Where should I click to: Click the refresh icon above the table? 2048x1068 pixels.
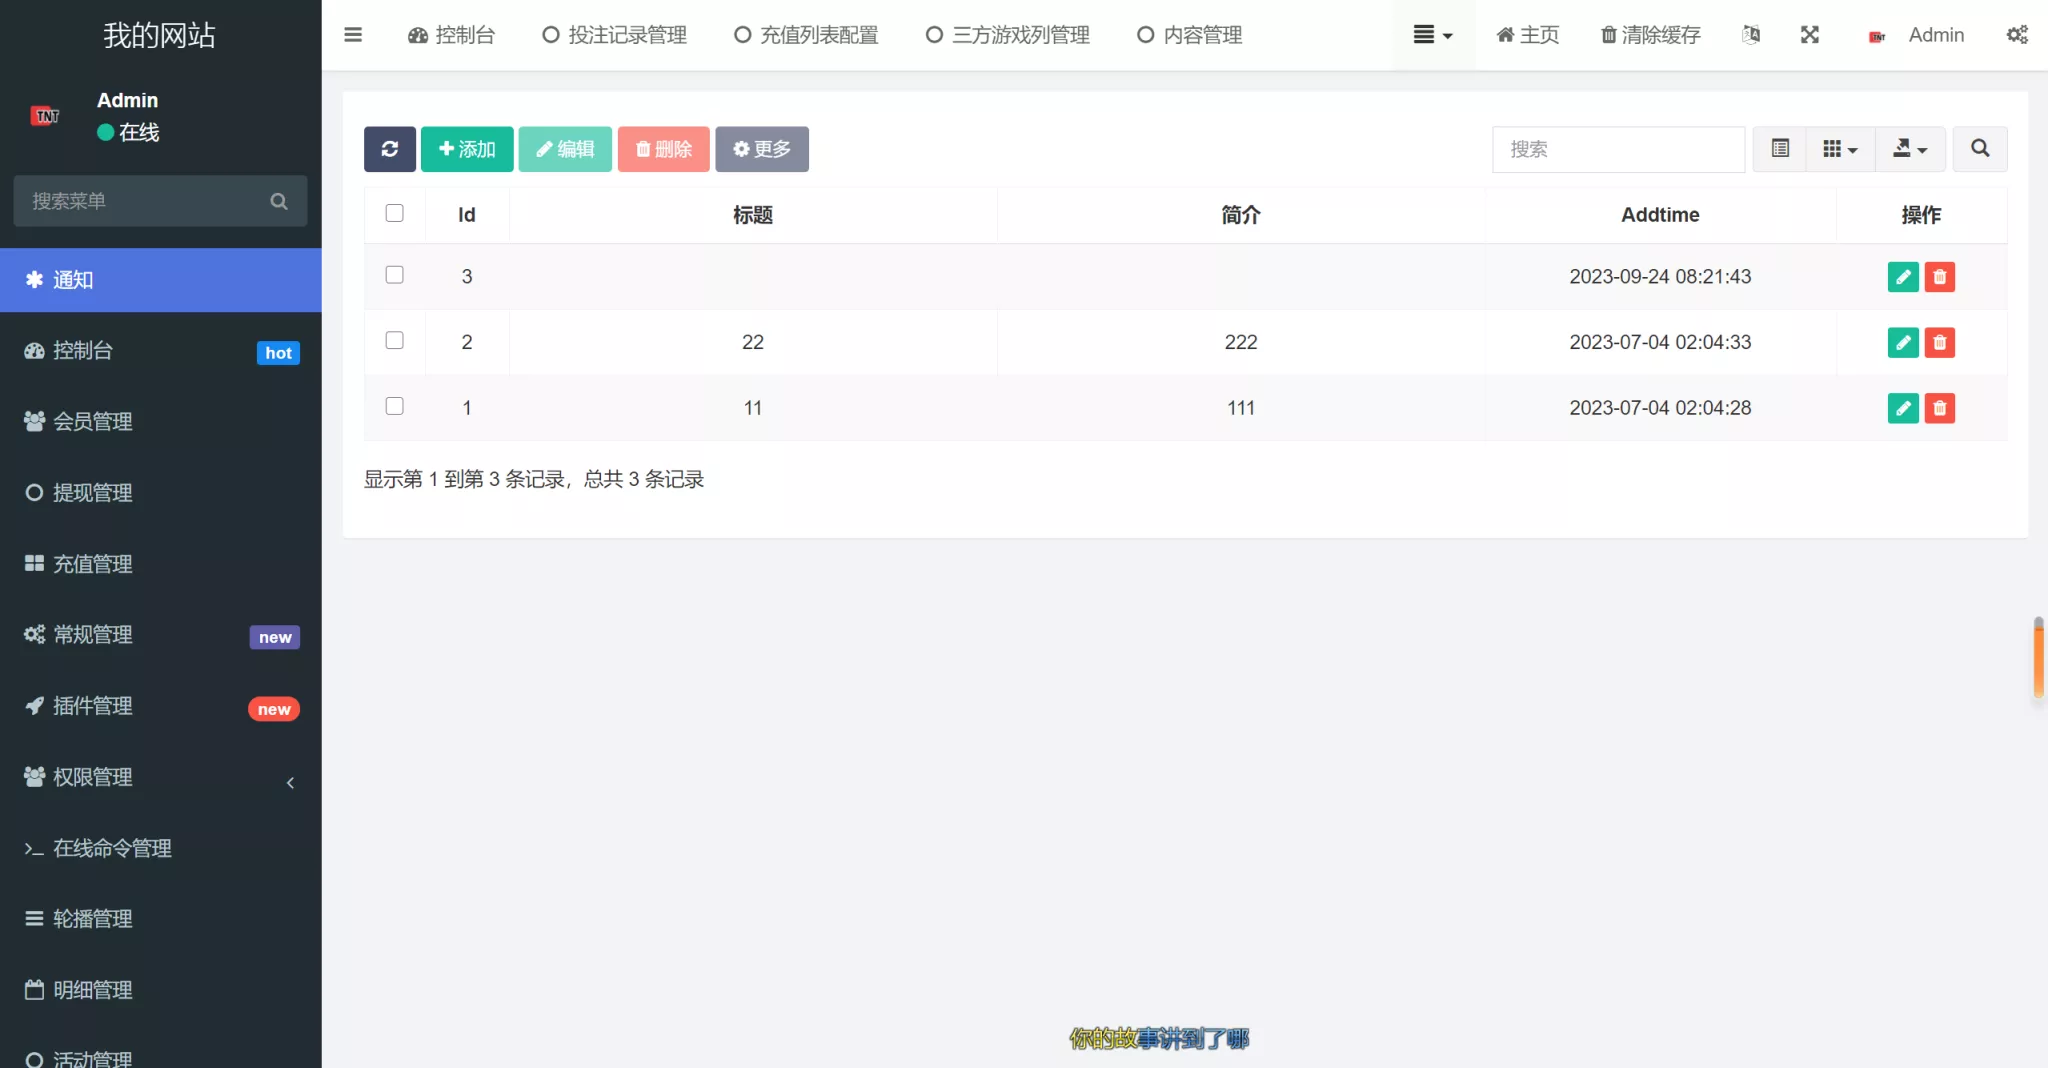pyautogui.click(x=389, y=149)
